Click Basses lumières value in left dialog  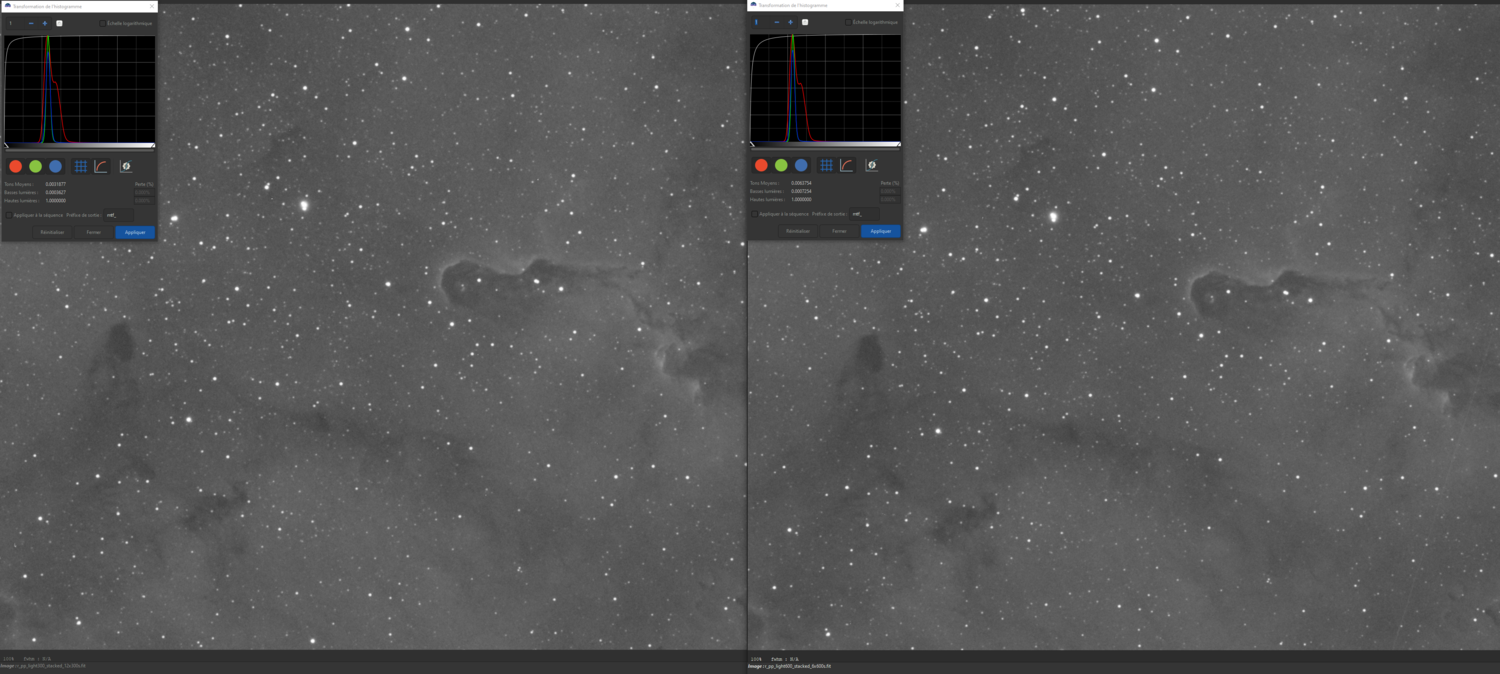(56, 192)
